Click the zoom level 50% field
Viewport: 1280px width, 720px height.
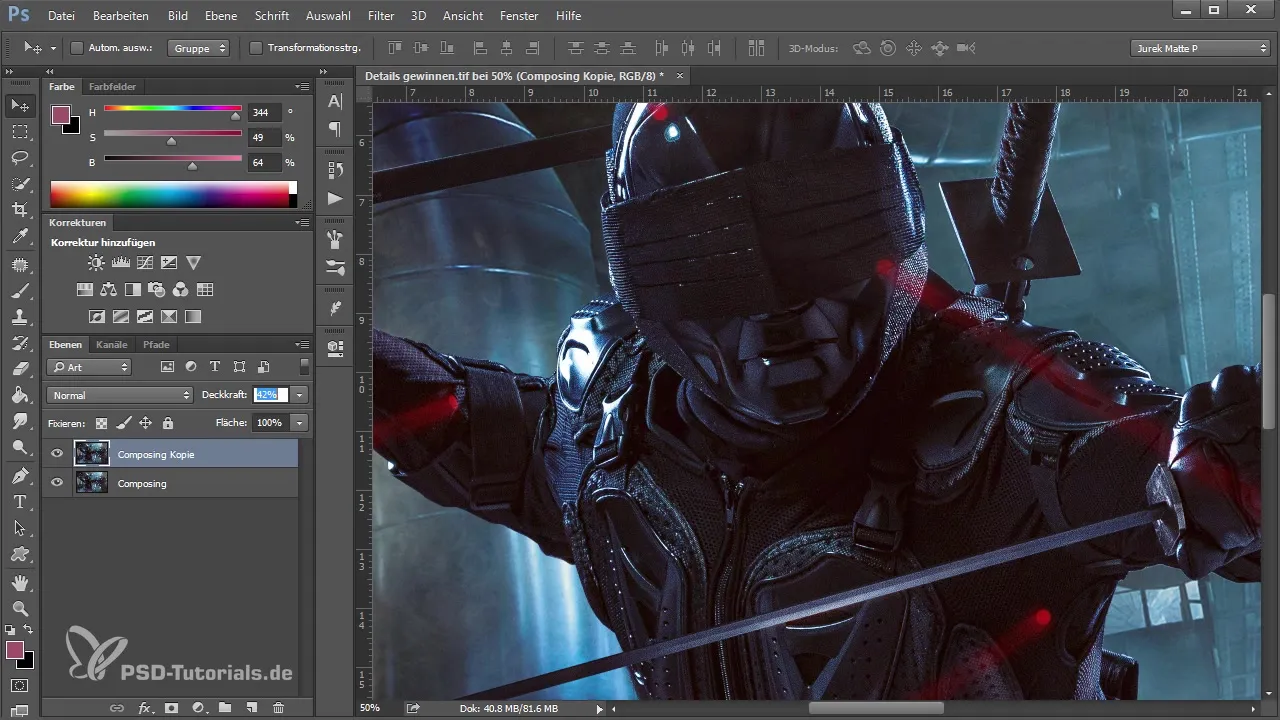point(371,708)
